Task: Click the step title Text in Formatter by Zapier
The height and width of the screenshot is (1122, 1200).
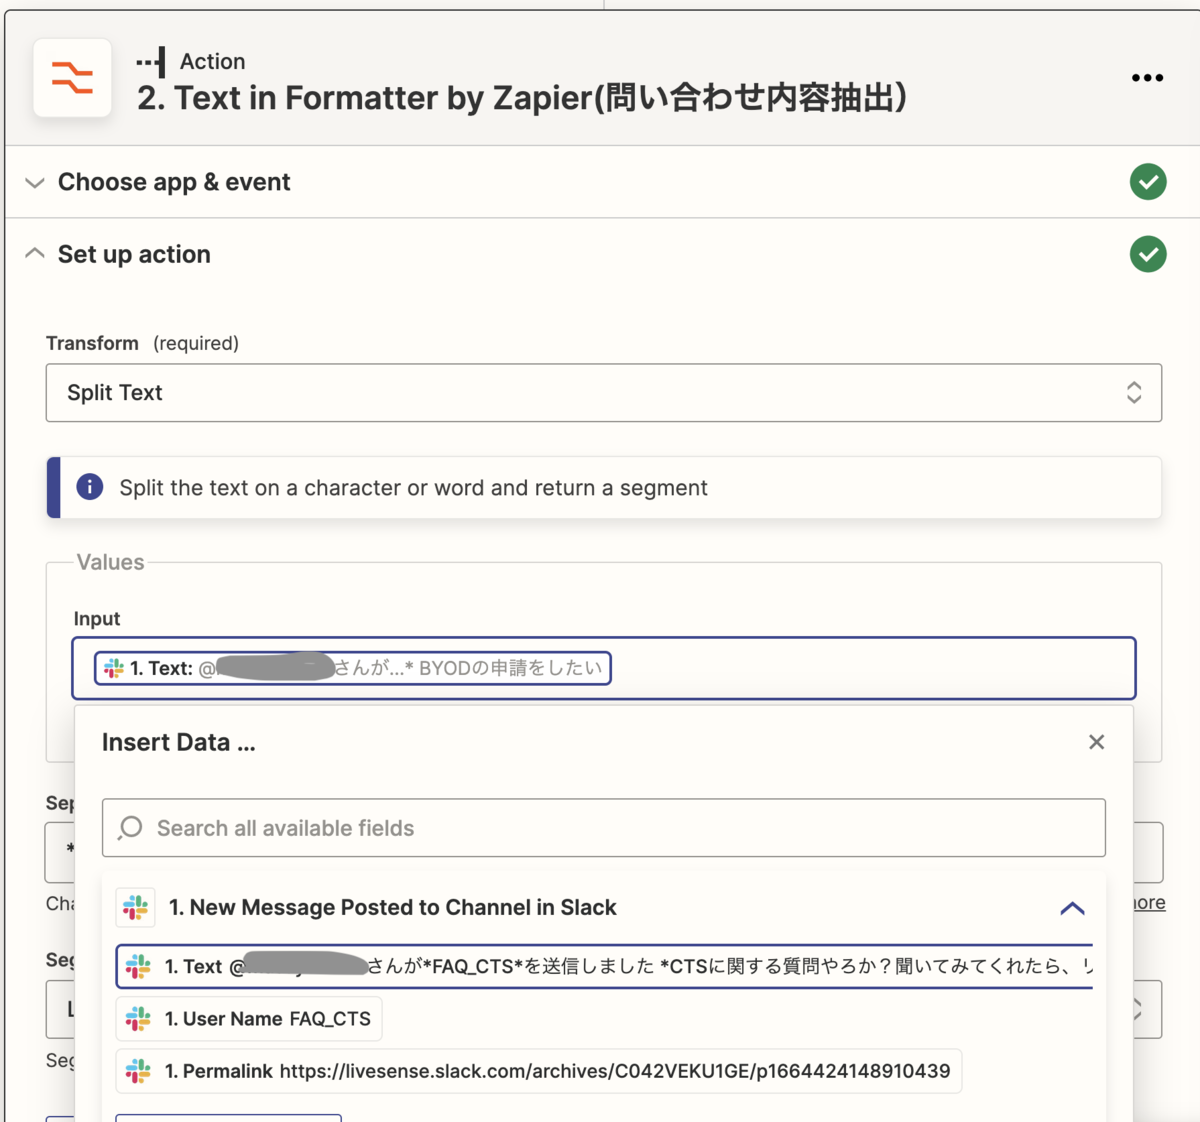Action: point(522,98)
